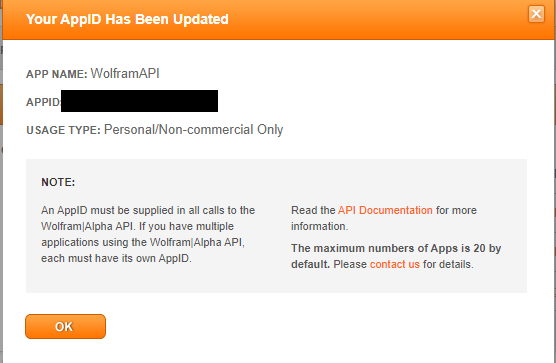Click the 'Your AppID Has Been Updated' title

127,19
